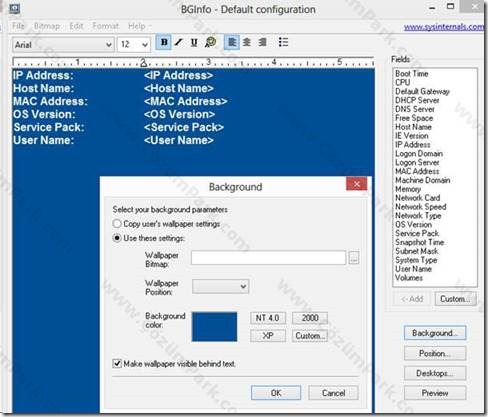Click OK in Background dialog
The height and width of the screenshot is (417, 488).
276,393
